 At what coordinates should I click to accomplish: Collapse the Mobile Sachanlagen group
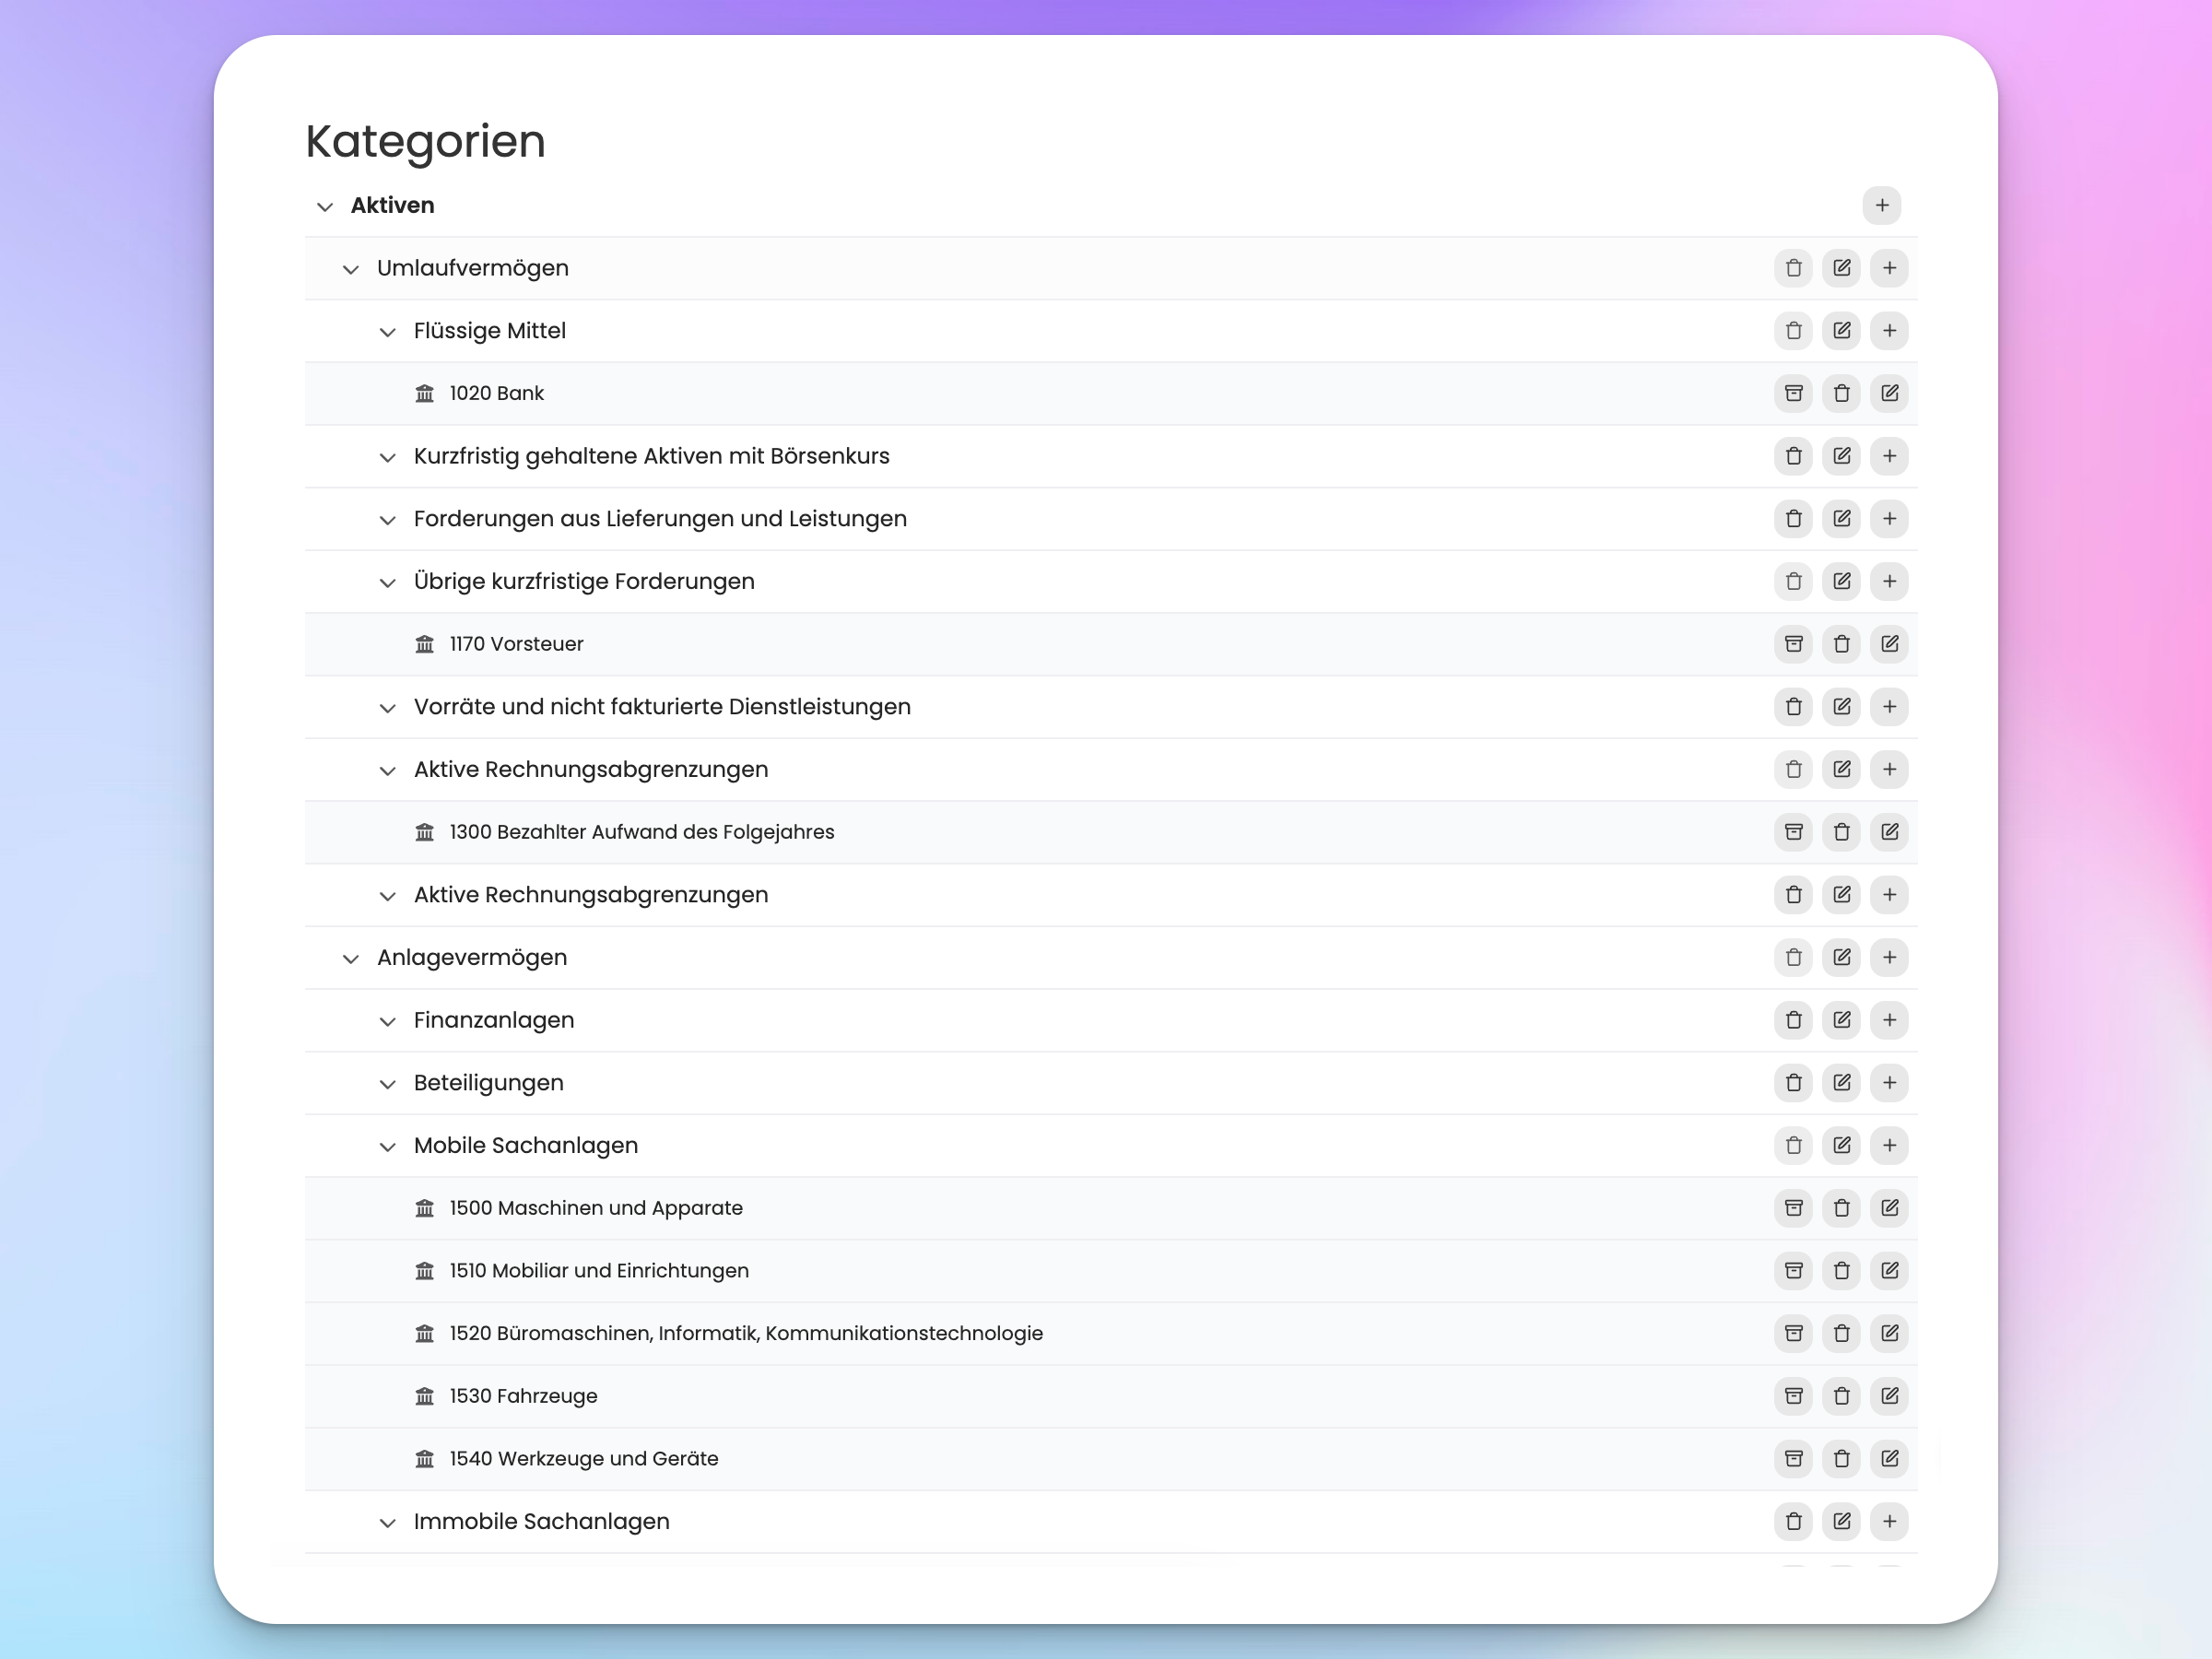[388, 1146]
